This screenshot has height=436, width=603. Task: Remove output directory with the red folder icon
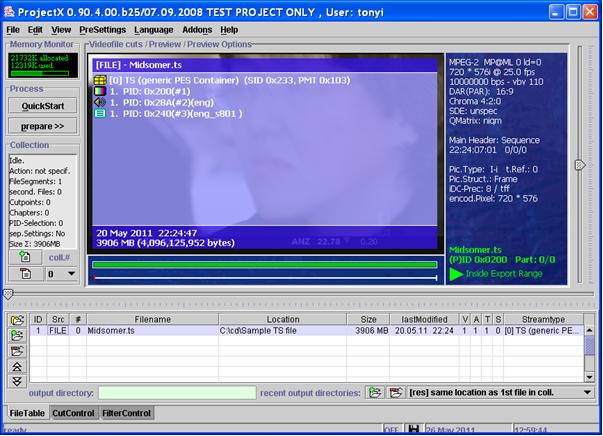click(395, 393)
